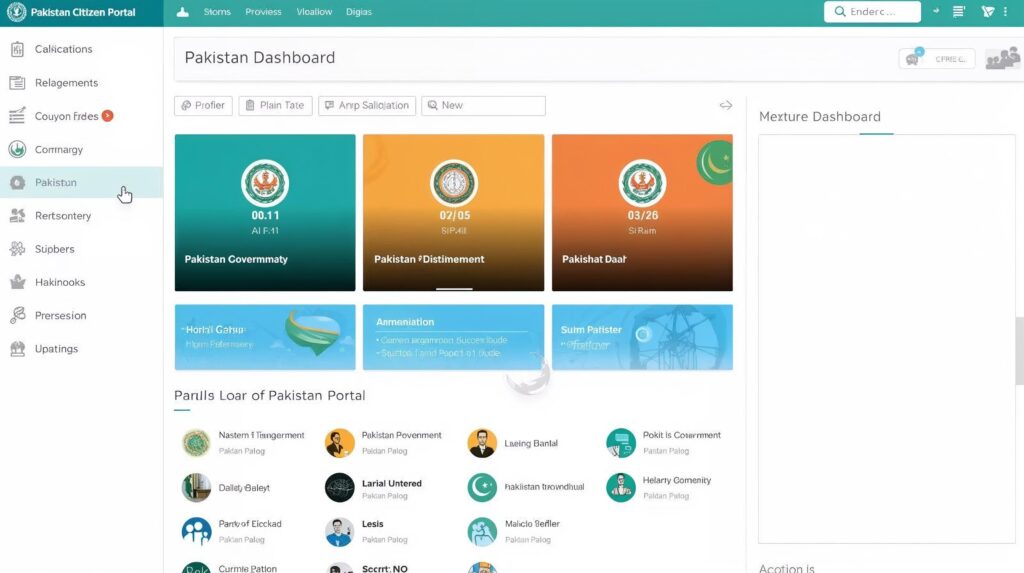Screen dimensions: 1024x573
Task: Open the Pakistan Distimement card
Action: tap(453, 212)
